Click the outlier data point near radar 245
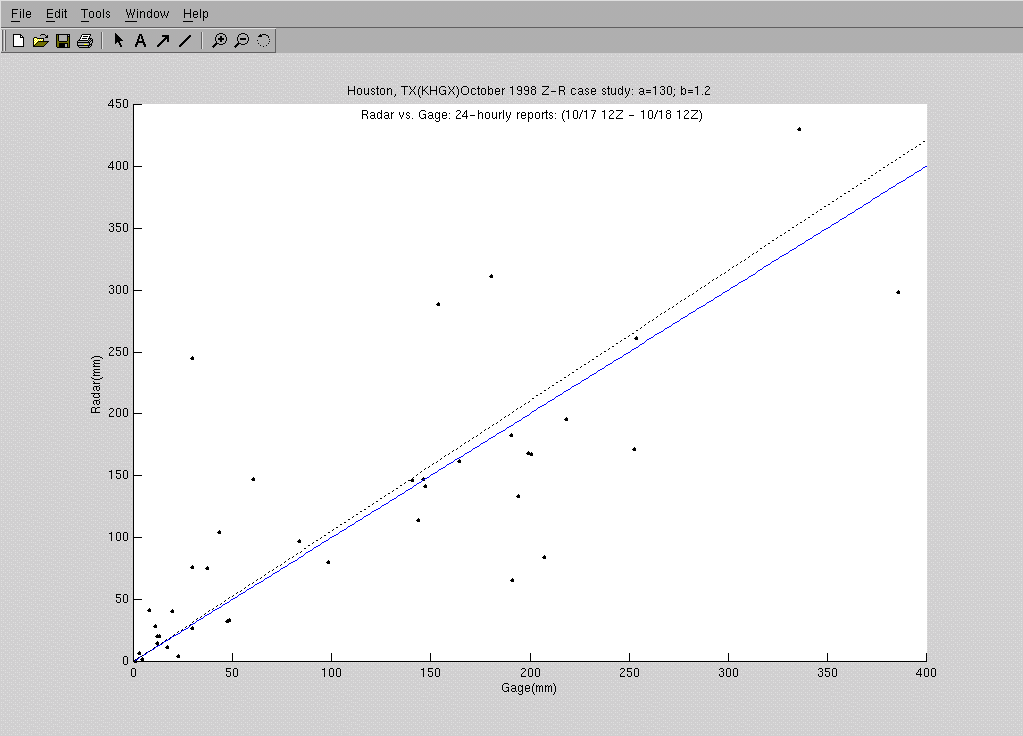 pyautogui.click(x=192, y=358)
